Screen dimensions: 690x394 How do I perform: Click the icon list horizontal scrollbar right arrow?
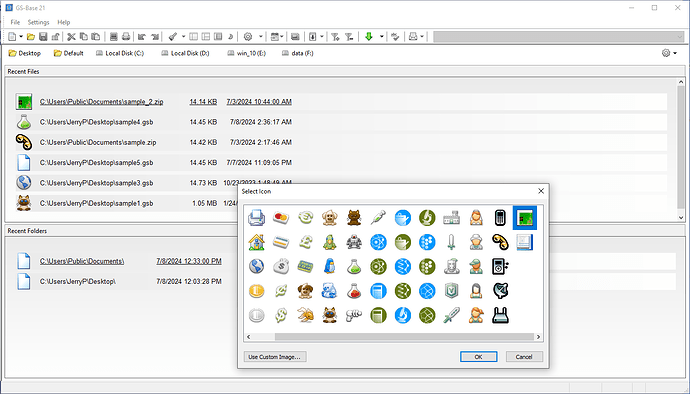coord(538,337)
